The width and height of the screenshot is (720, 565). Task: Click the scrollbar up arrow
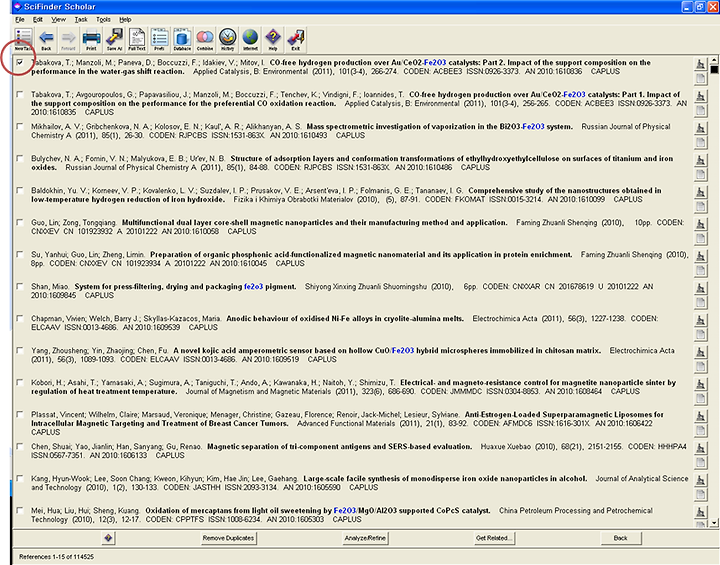(x=714, y=60)
